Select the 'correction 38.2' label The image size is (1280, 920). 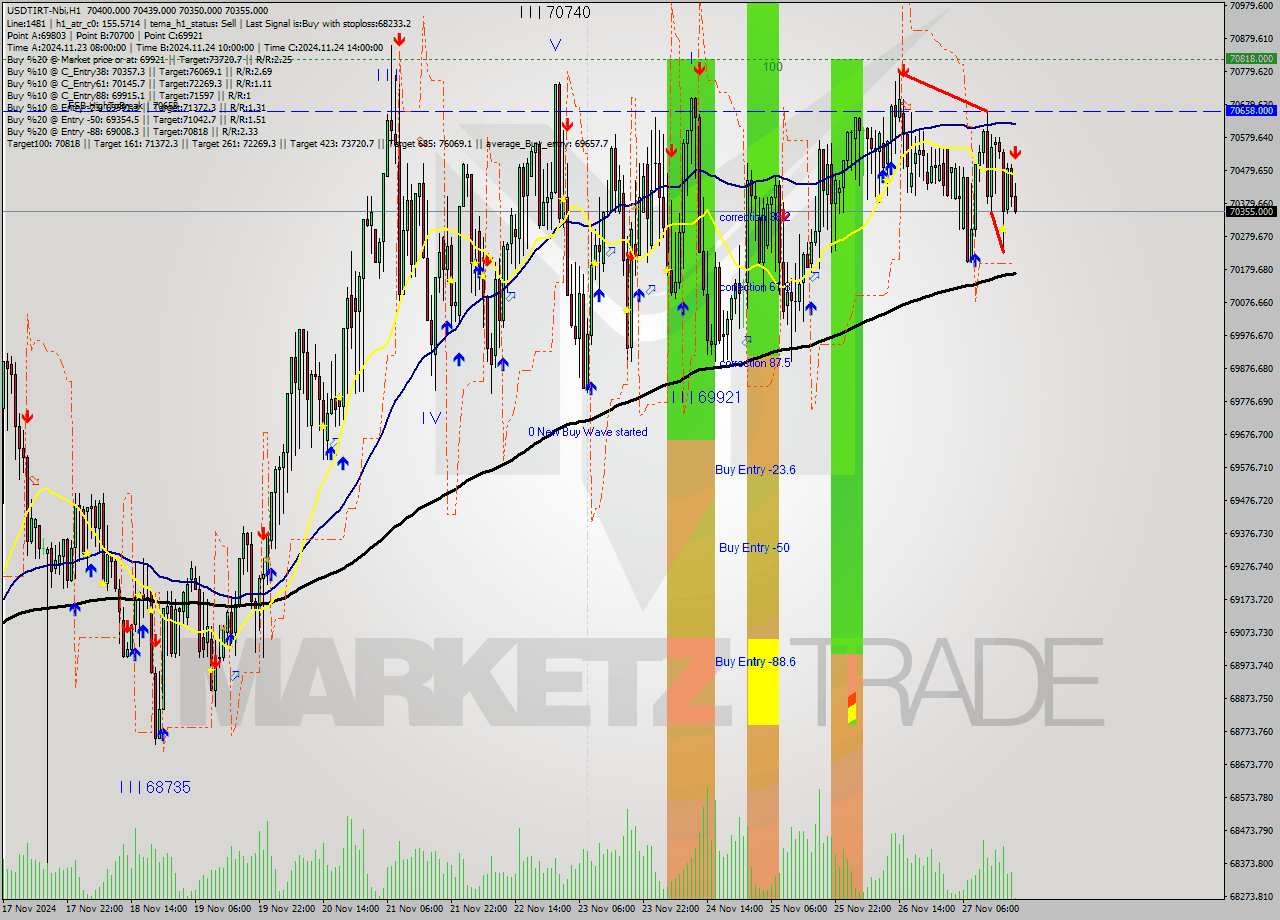pos(755,217)
